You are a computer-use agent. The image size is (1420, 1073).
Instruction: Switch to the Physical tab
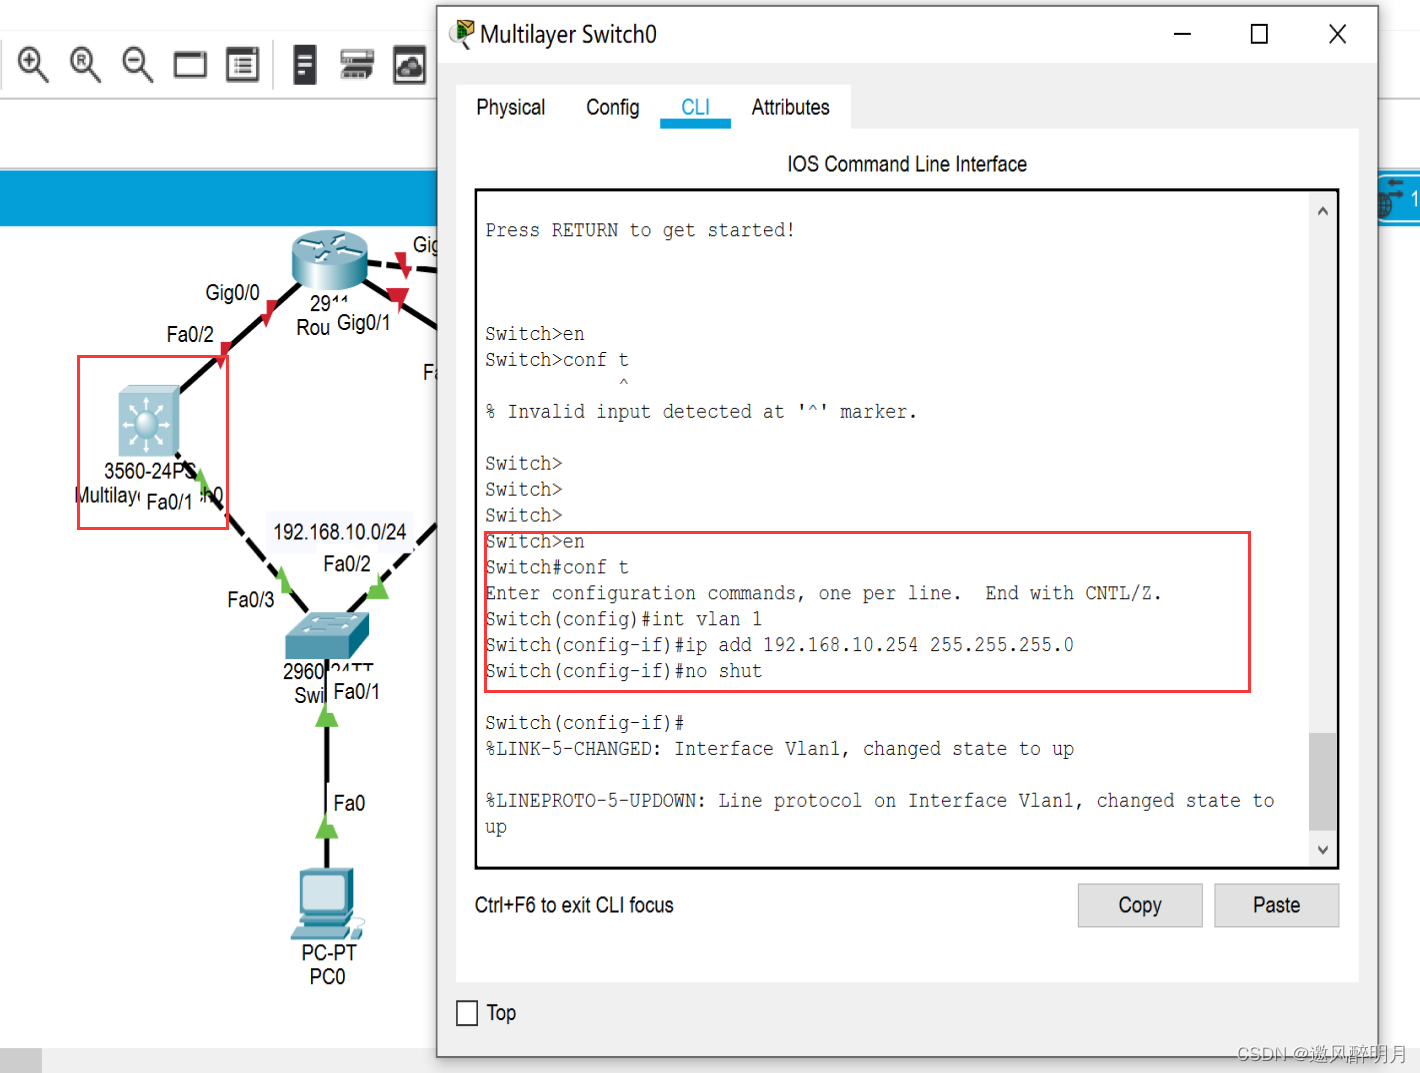pyautogui.click(x=510, y=107)
